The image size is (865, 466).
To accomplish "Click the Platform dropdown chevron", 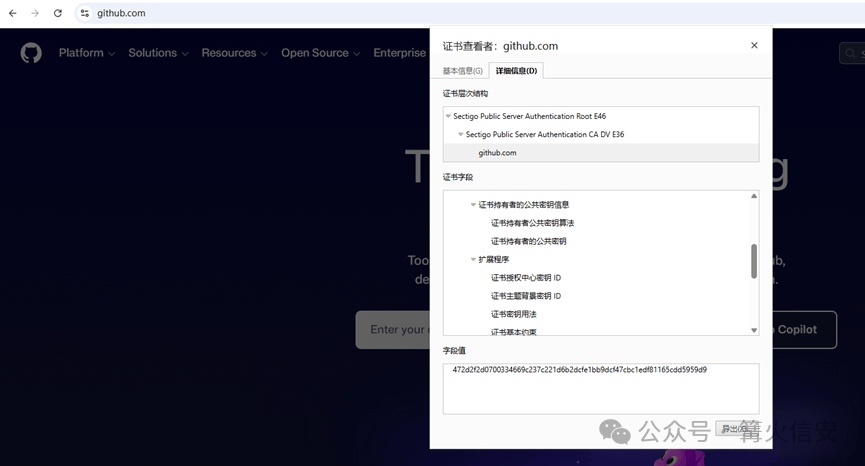I will (111, 54).
